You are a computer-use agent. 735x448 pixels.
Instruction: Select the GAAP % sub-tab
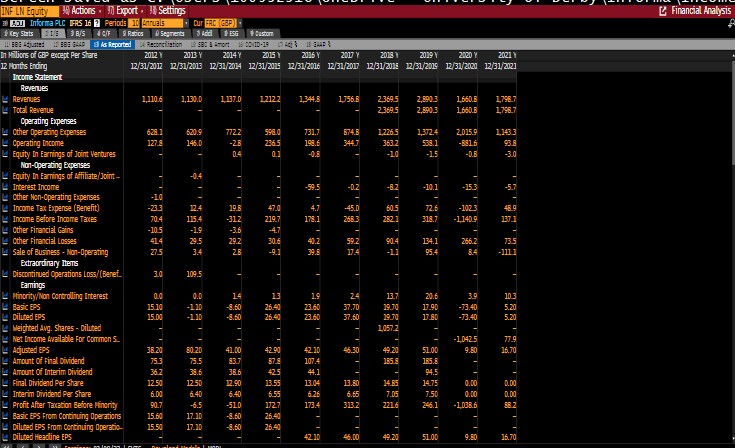pyautogui.click(x=319, y=45)
